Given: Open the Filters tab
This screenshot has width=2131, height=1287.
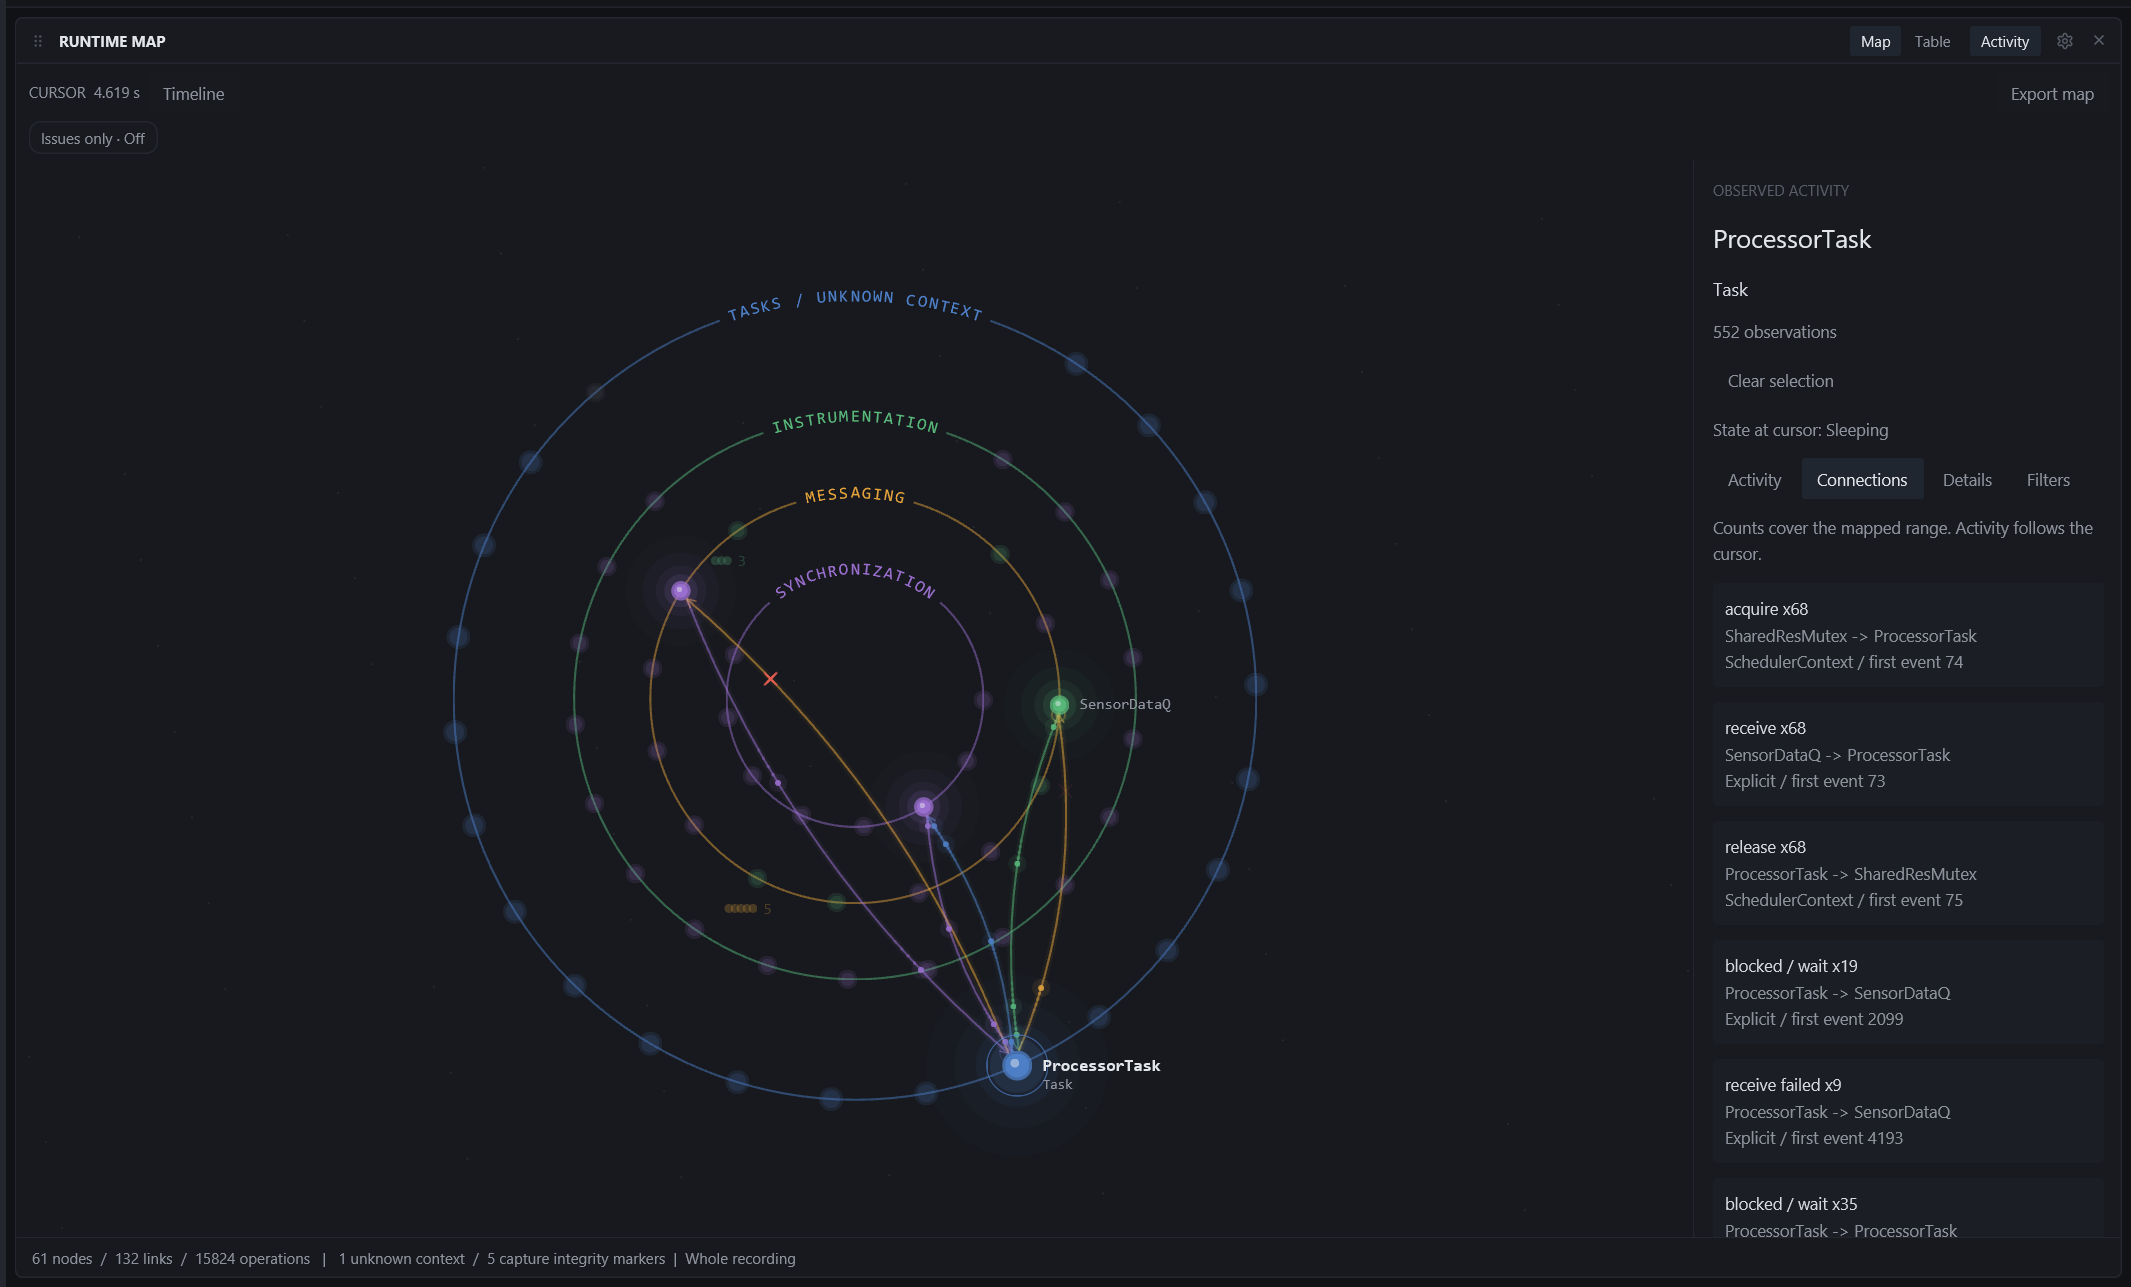Looking at the screenshot, I should [2048, 480].
